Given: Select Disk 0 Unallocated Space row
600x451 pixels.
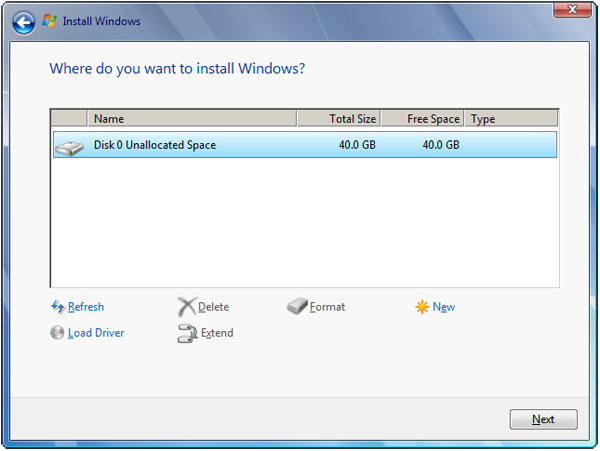Looking at the screenshot, I should point(305,145).
